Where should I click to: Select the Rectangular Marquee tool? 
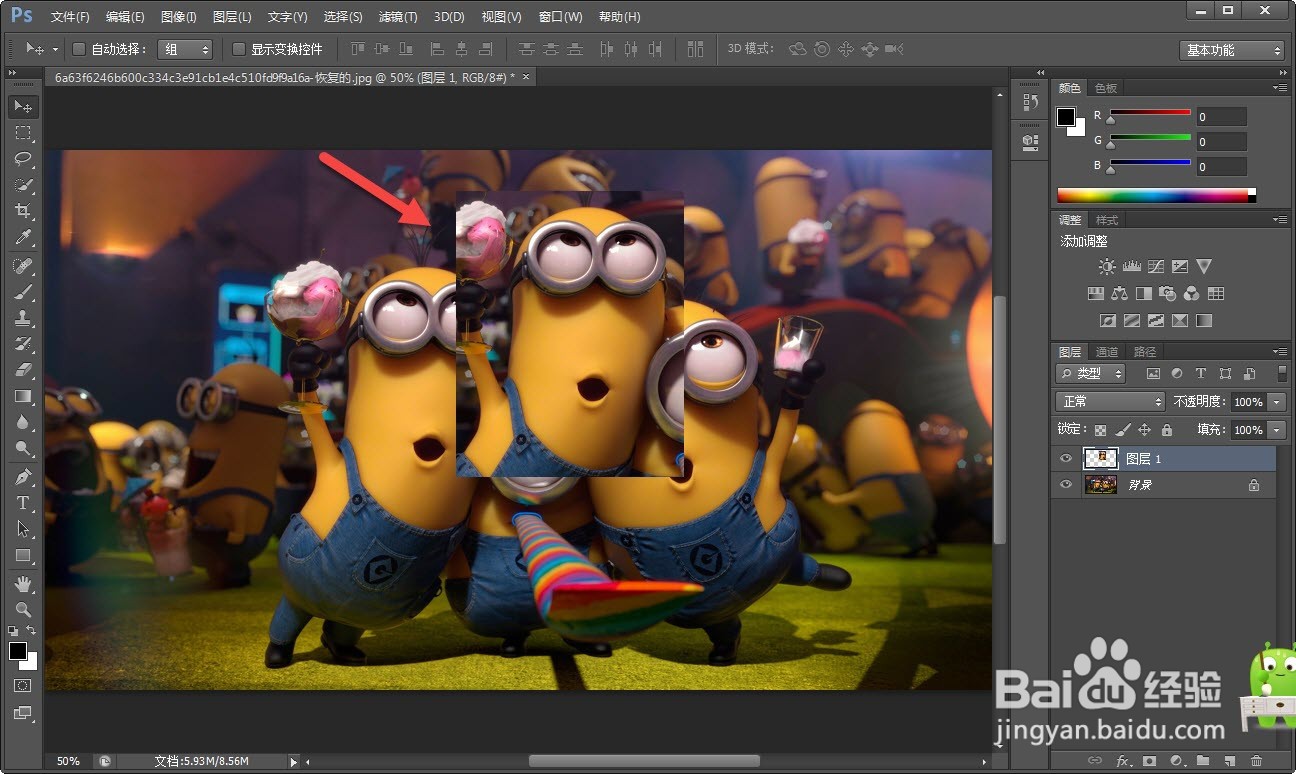click(23, 133)
